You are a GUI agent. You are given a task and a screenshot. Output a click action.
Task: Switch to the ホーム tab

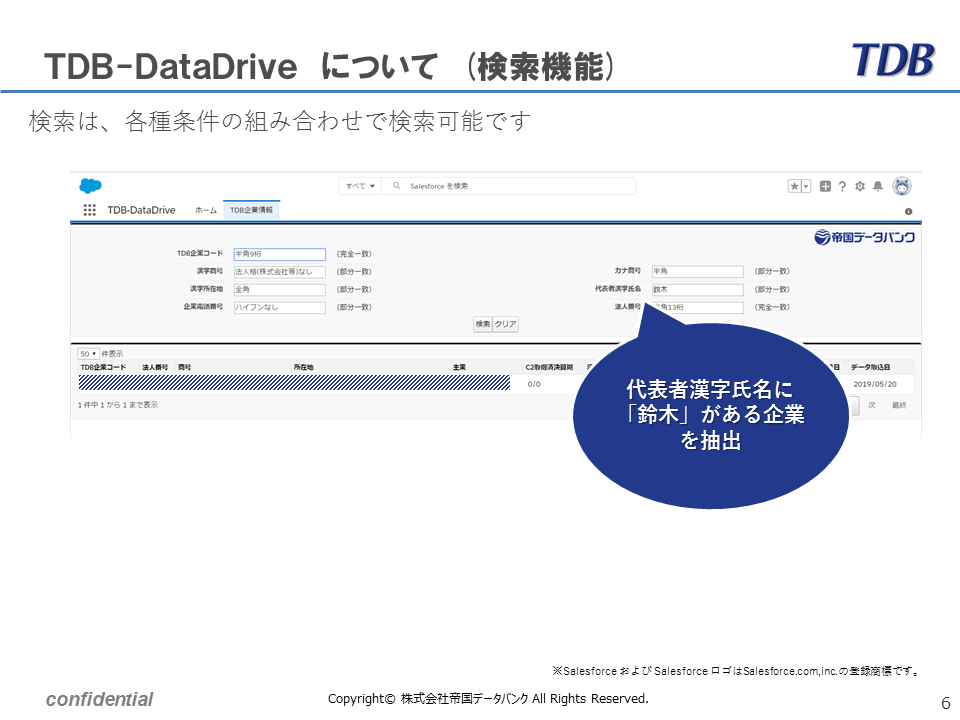click(205, 210)
